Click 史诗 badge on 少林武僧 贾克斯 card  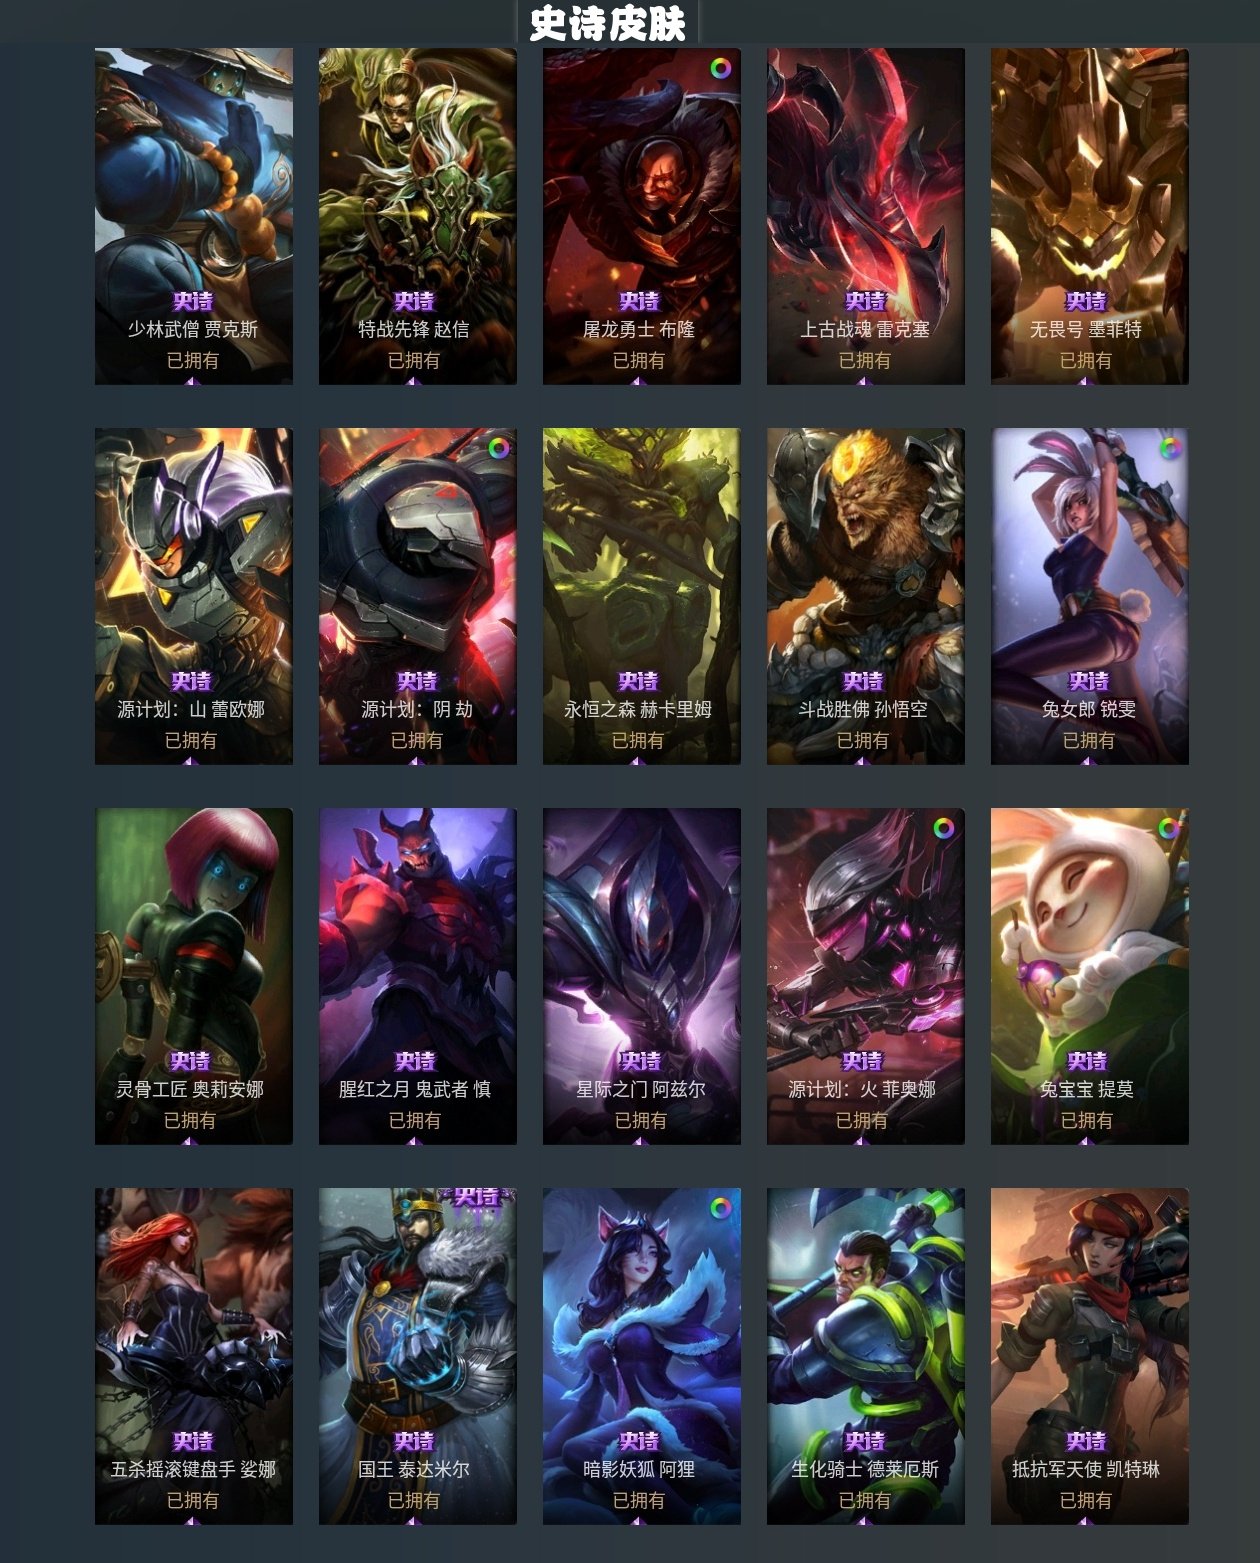(x=193, y=301)
